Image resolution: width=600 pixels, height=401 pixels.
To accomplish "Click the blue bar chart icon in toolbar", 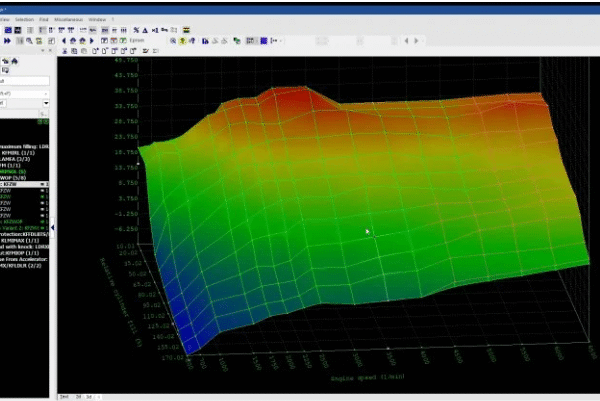I will [x=205, y=41].
